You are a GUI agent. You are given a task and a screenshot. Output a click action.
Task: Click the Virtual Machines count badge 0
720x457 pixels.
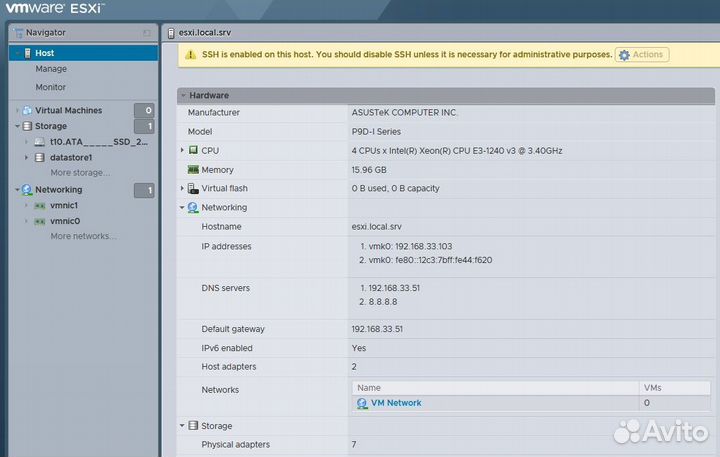[144, 111]
